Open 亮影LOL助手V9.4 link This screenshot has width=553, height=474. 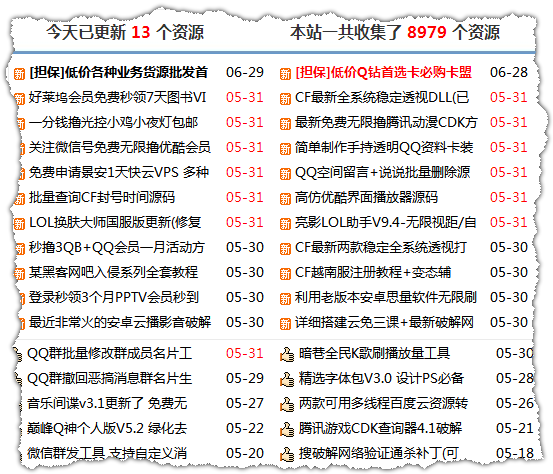pos(385,223)
